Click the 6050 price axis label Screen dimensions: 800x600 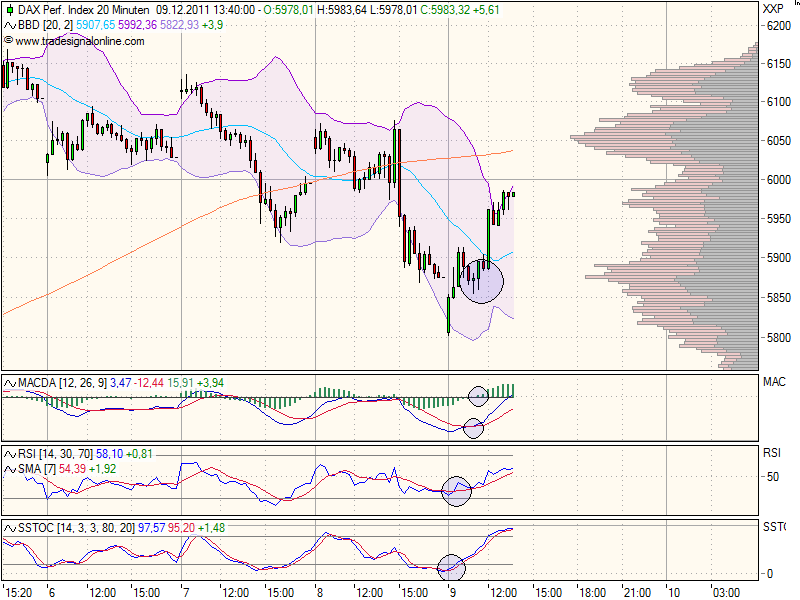(779, 140)
